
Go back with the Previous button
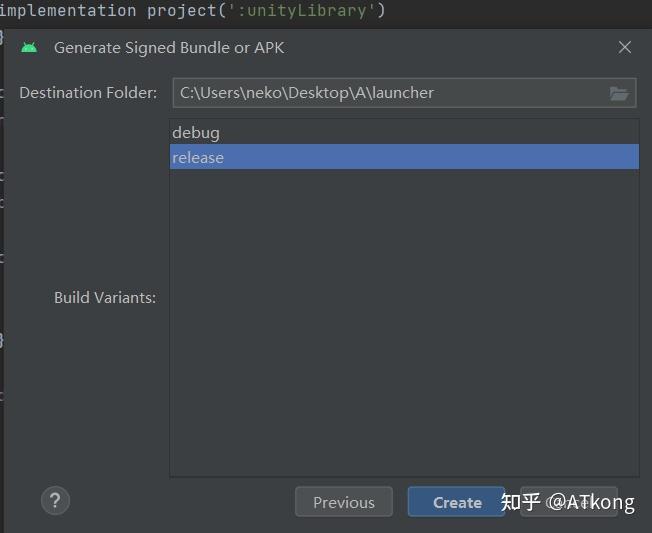[x=343, y=502]
